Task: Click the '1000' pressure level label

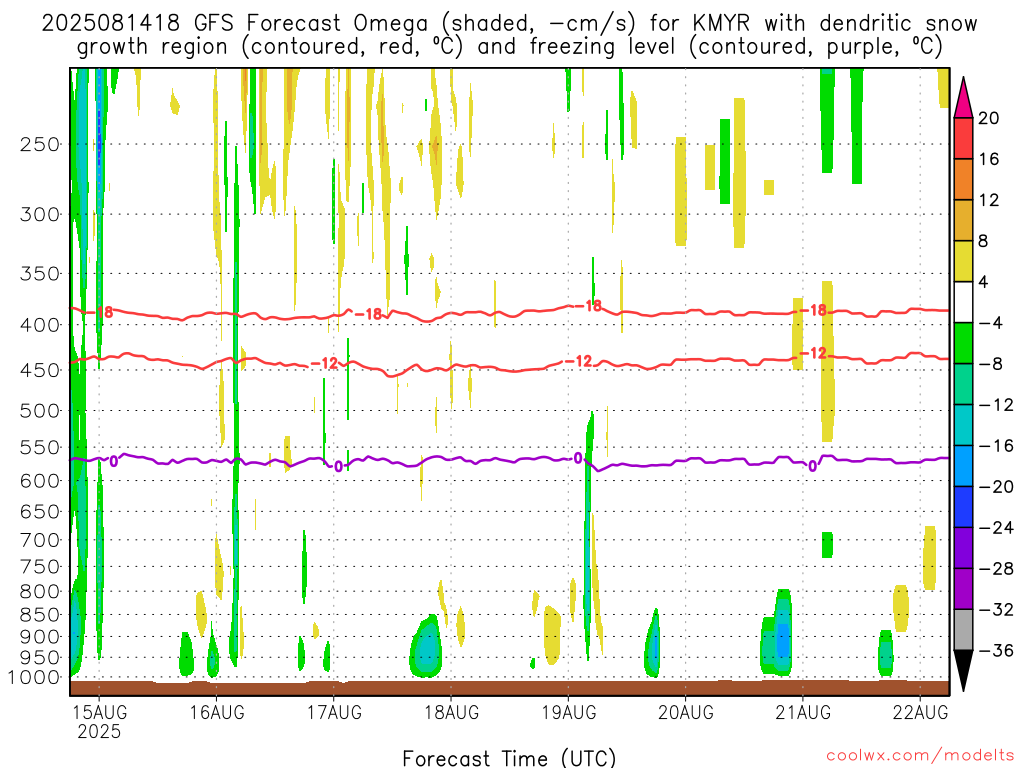Action: (x=34, y=678)
